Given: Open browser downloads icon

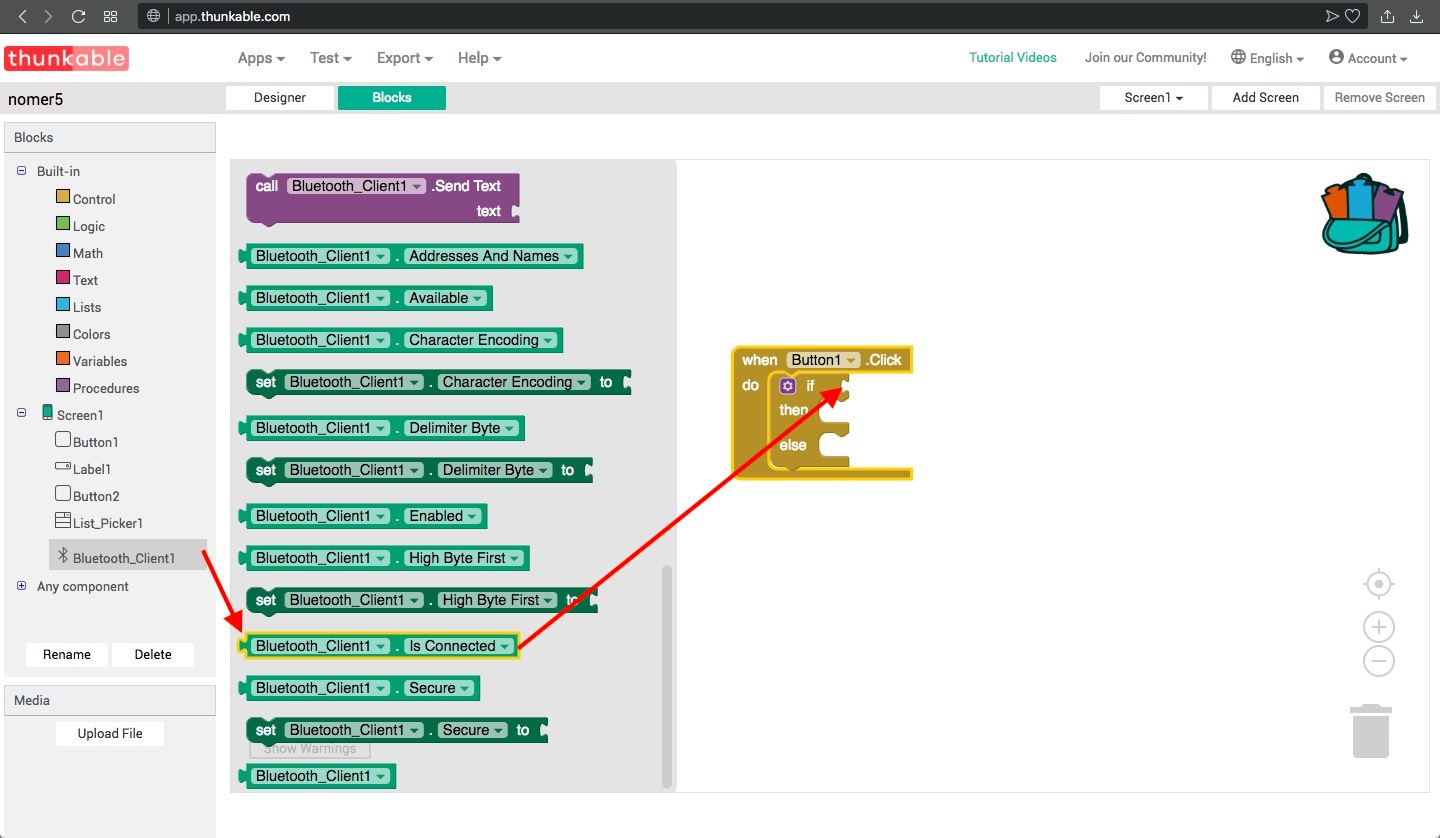Looking at the screenshot, I should coord(1417,16).
